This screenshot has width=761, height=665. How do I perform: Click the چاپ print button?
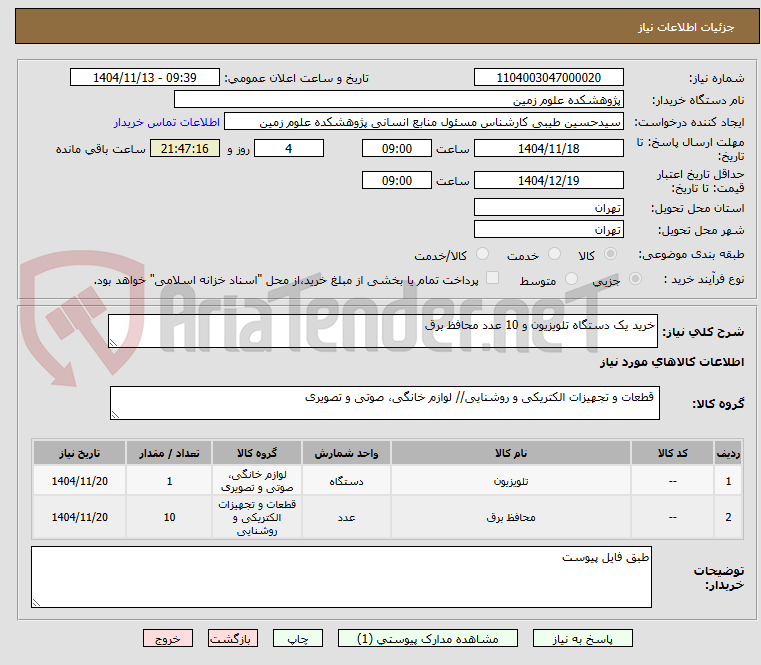click(x=298, y=638)
